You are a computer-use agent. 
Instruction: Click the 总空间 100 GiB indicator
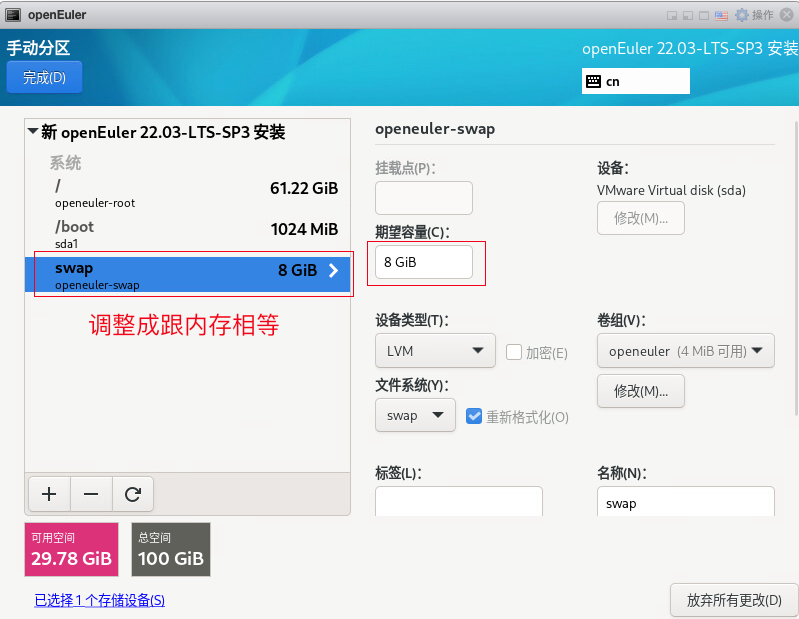coord(171,549)
